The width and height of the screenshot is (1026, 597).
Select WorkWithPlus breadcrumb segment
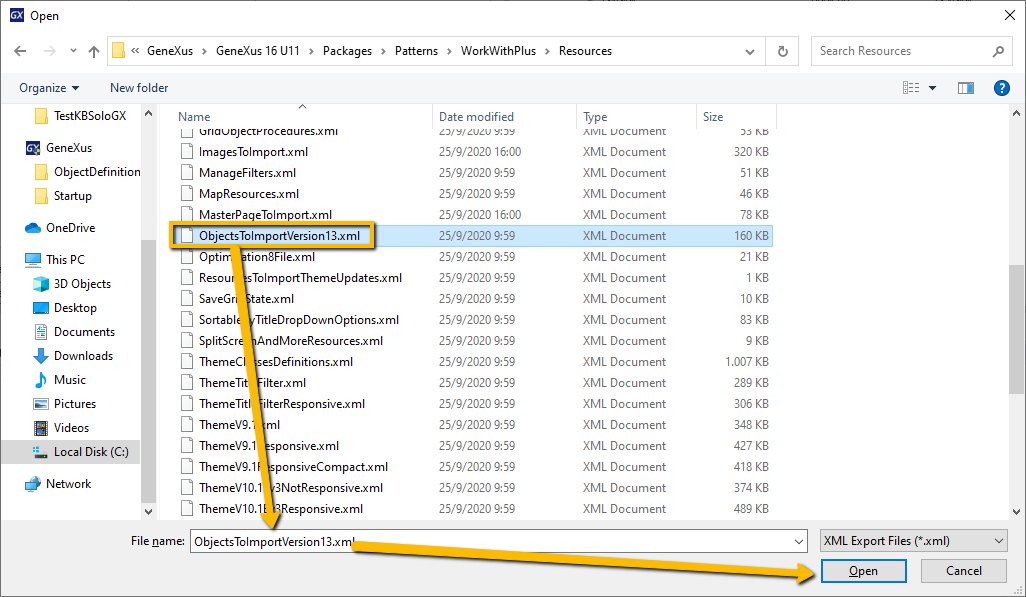pos(498,51)
